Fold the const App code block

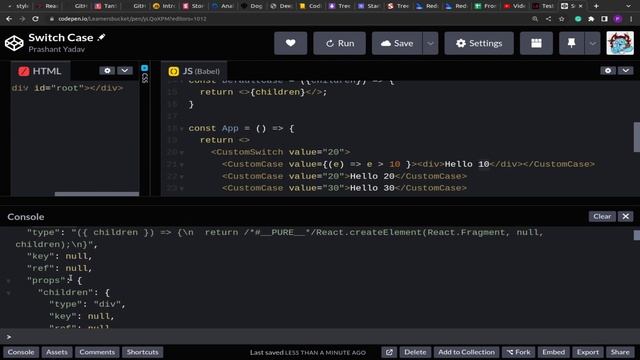click(181, 129)
